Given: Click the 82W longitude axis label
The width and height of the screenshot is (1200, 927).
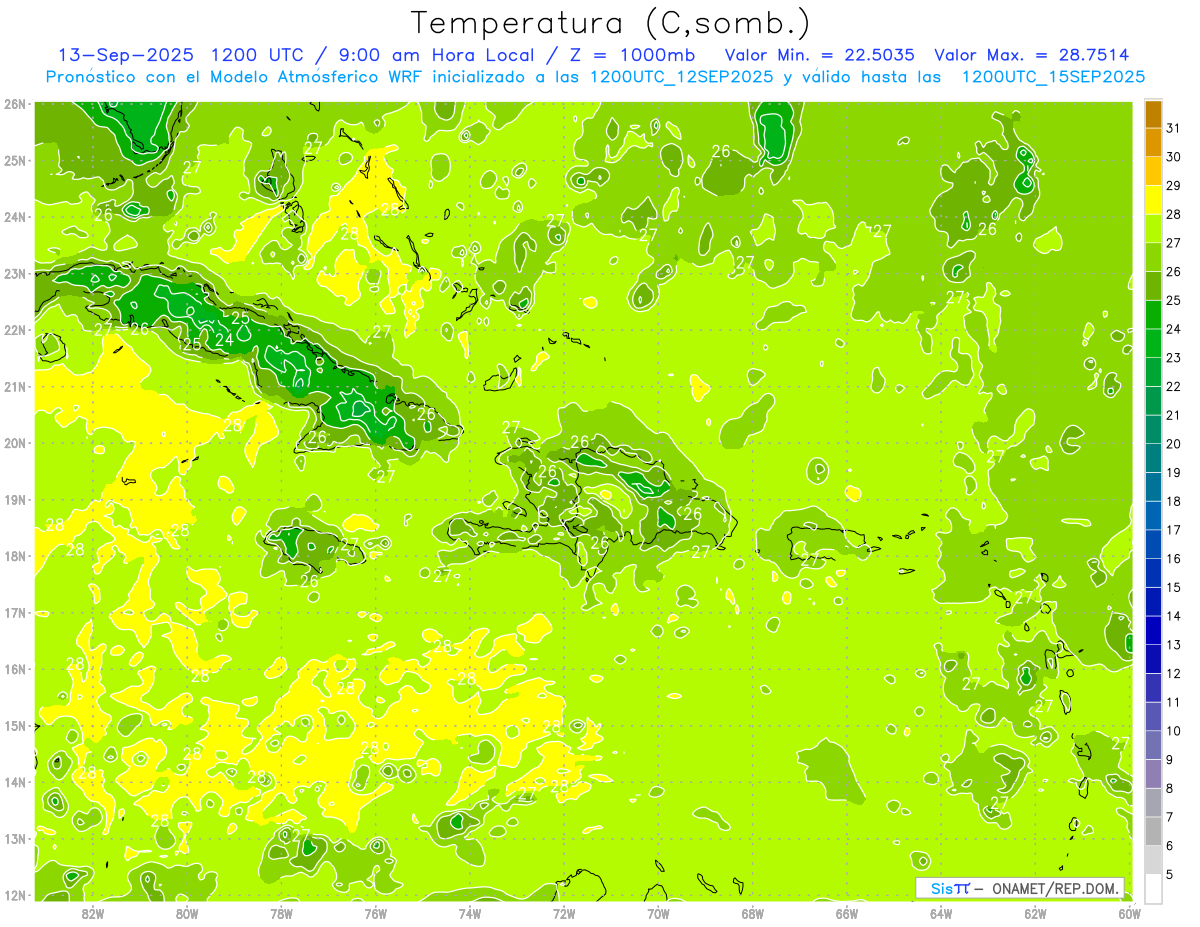Looking at the screenshot, I should point(92,912).
